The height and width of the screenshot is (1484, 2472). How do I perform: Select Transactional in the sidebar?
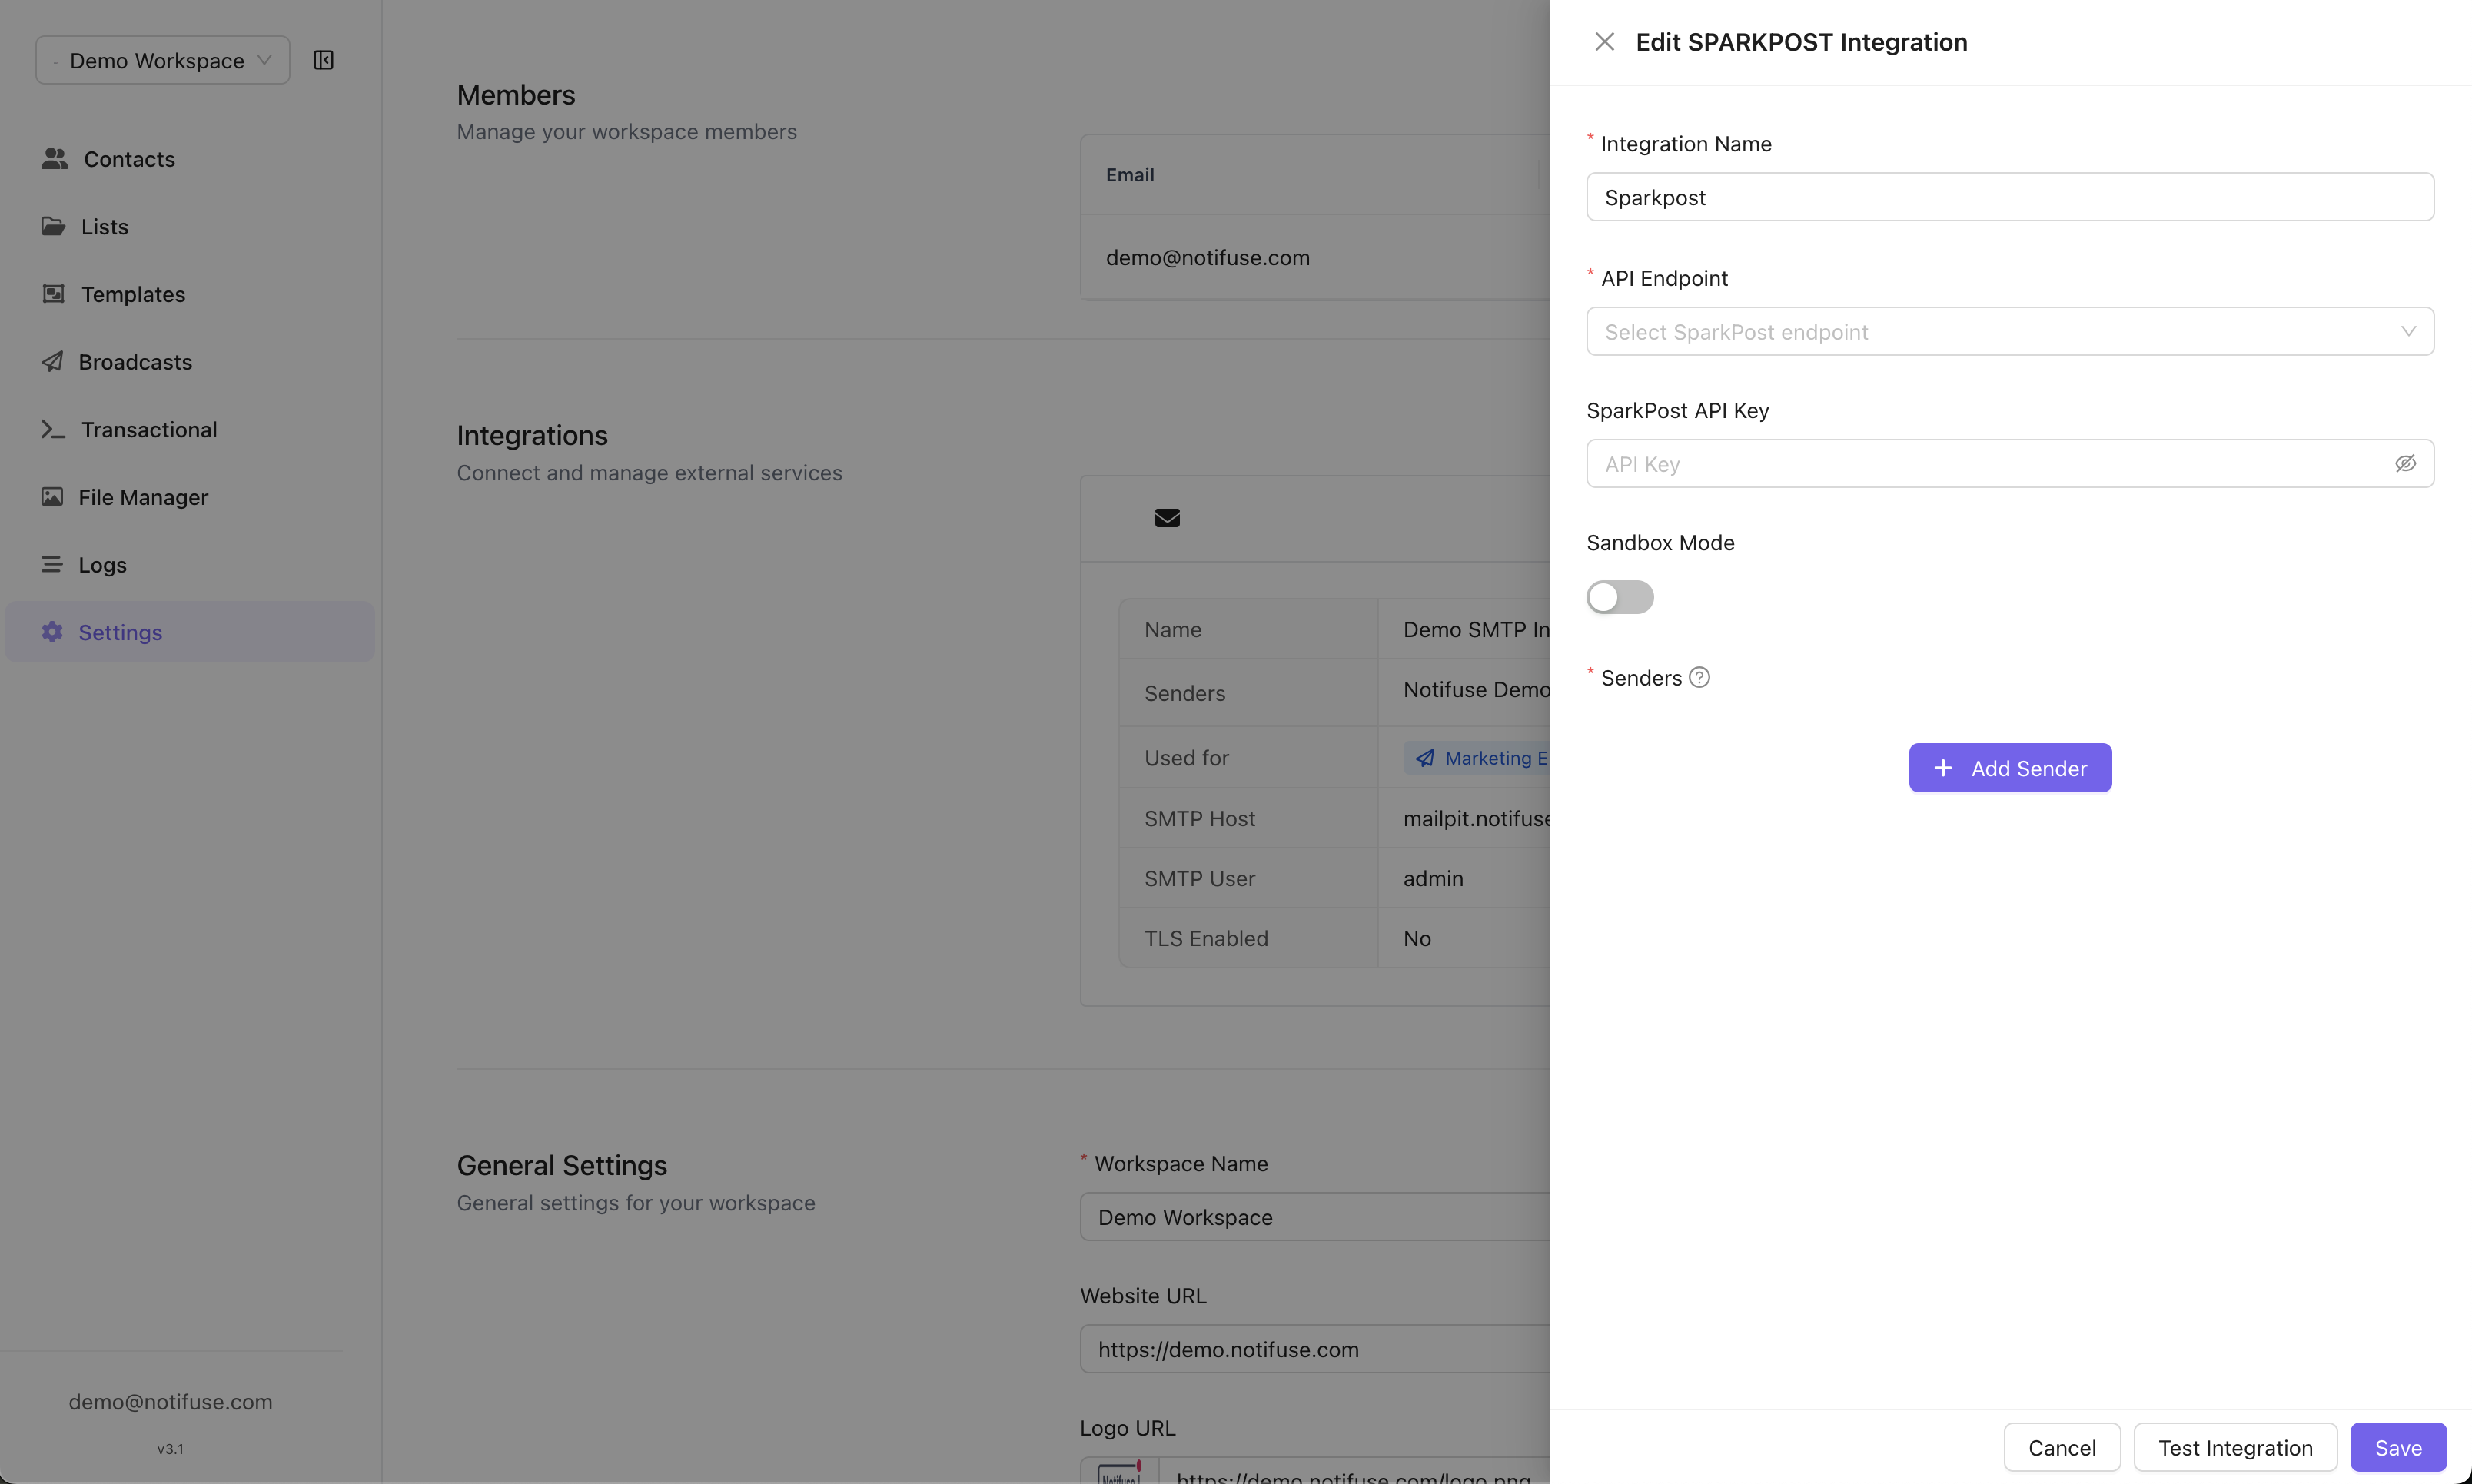pos(189,429)
